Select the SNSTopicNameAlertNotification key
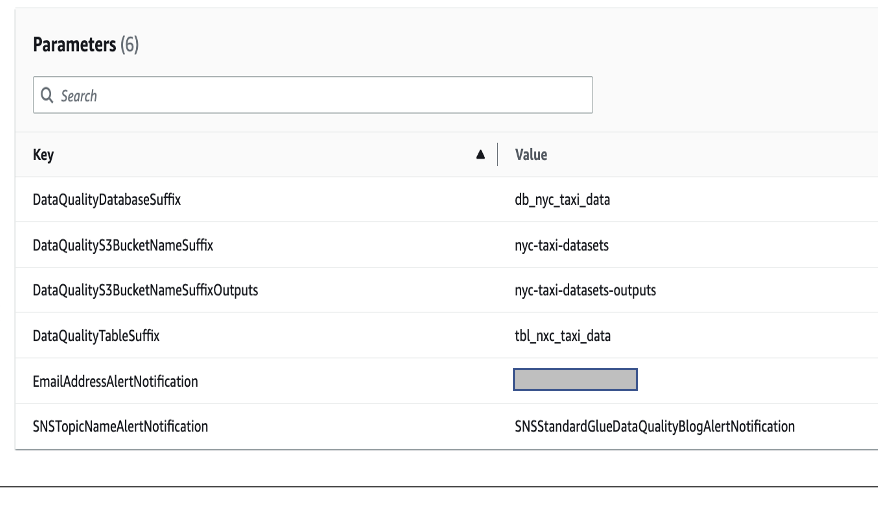Screen dimensions: 878x510 click(x=121, y=427)
